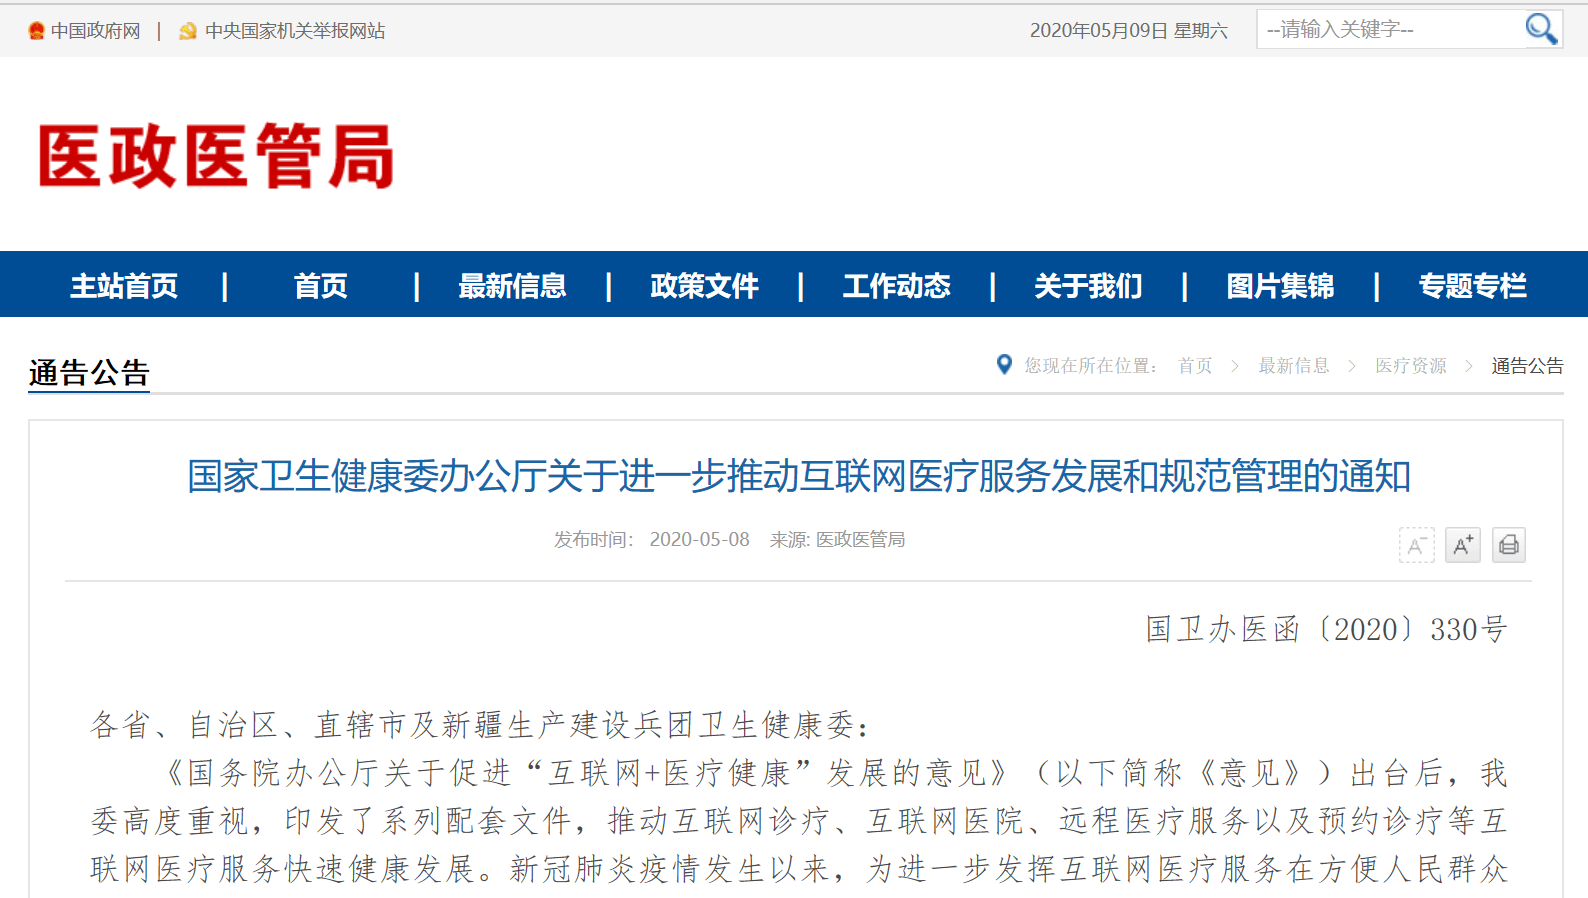Click the 您现在所在位置 label

(1090, 366)
